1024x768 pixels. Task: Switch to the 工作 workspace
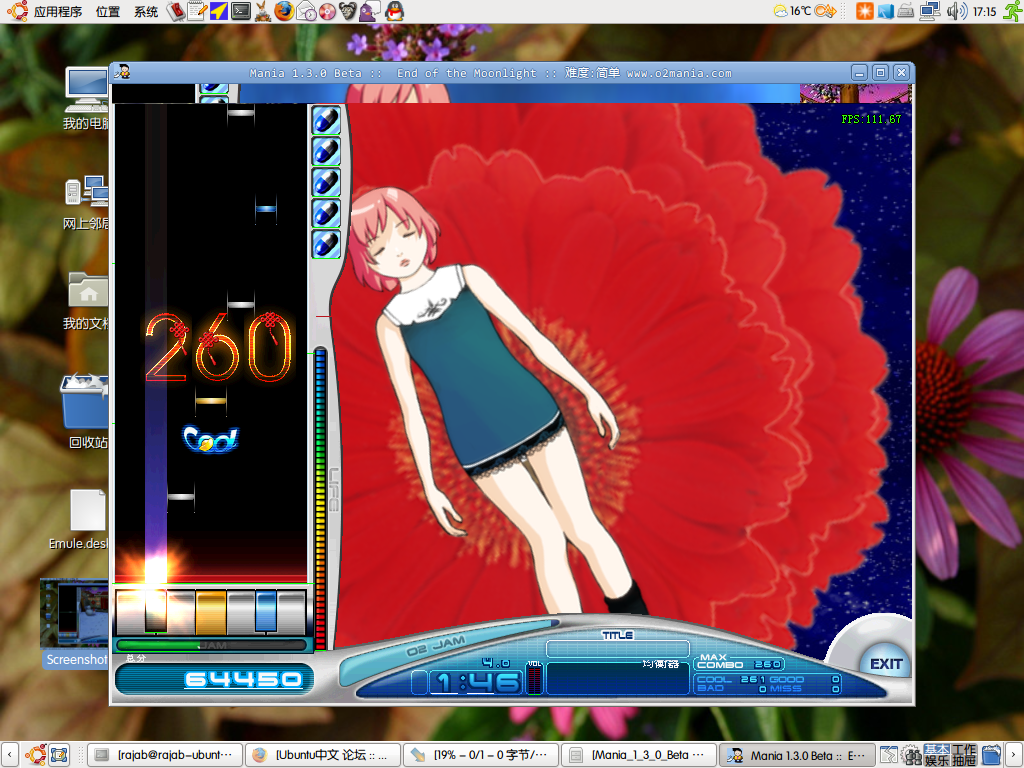coord(964,749)
